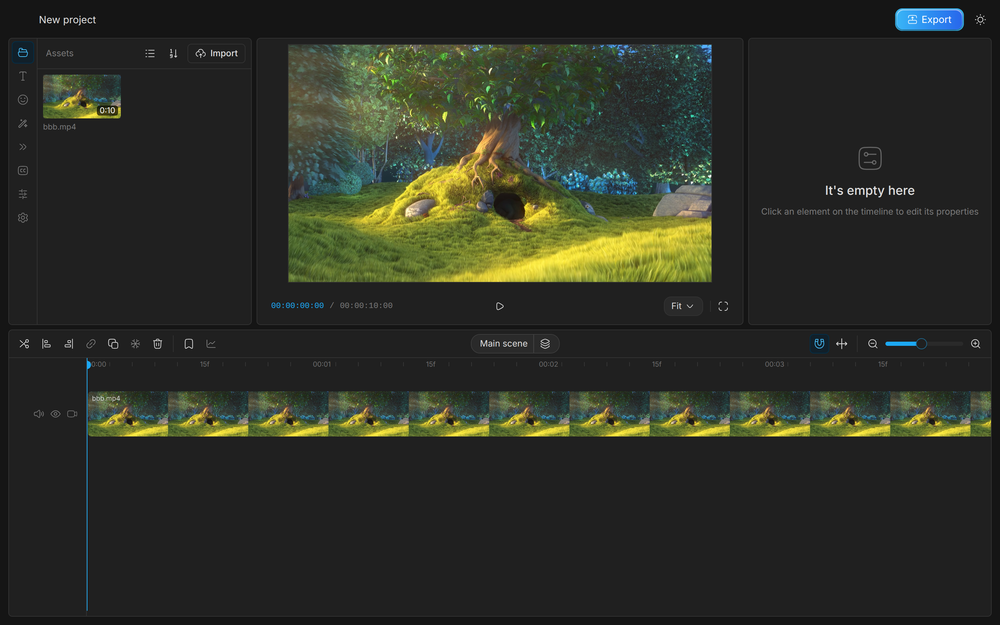Click the Assets panel heading
Screen dimensions: 1000x625
tap(59, 54)
